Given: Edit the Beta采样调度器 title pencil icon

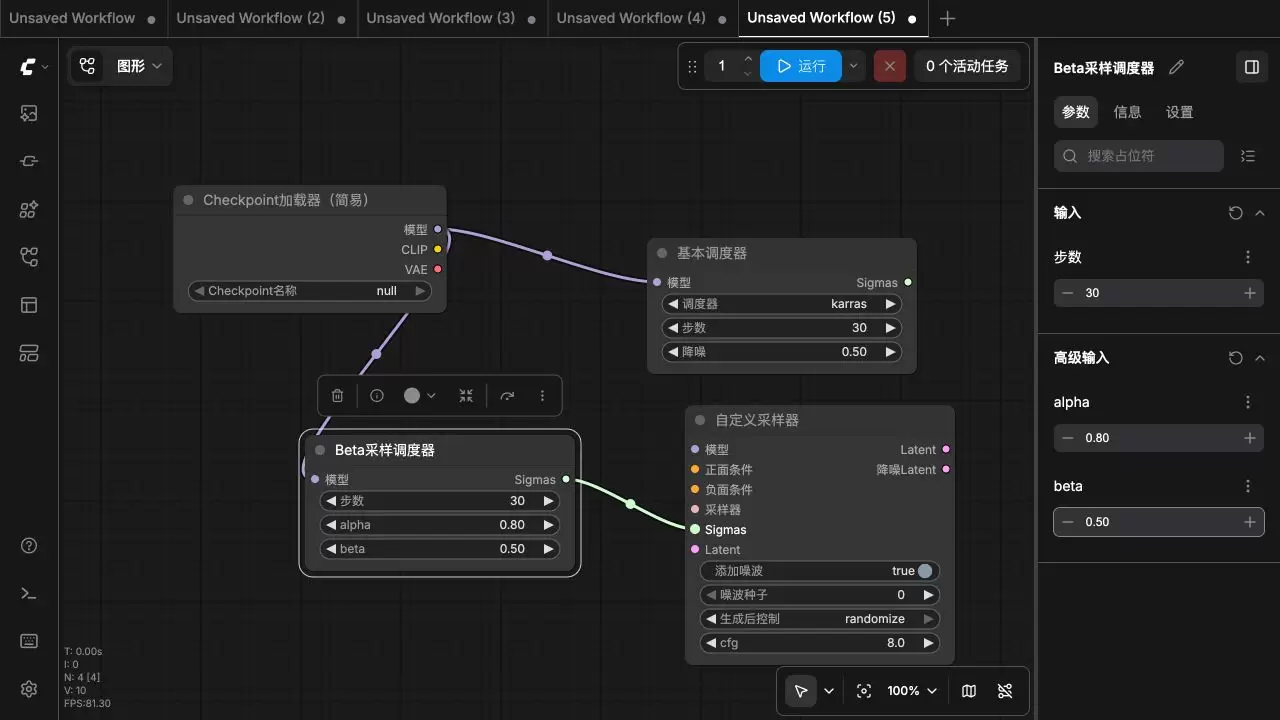Looking at the screenshot, I should [1176, 67].
